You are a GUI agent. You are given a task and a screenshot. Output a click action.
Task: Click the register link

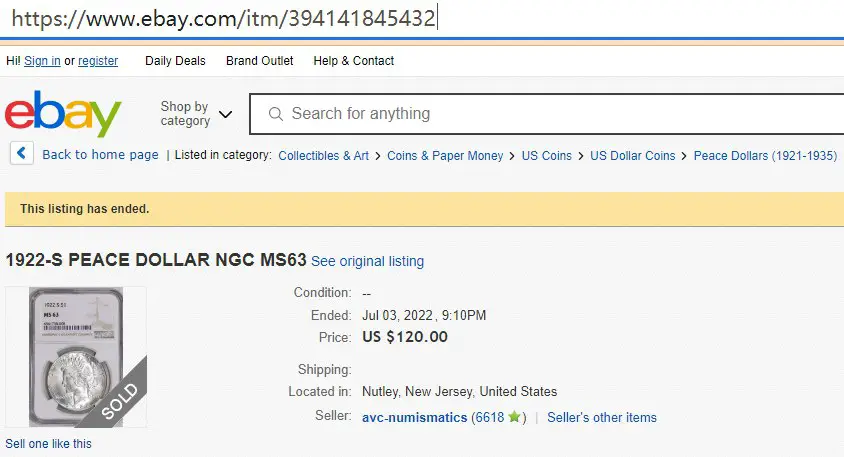click(x=98, y=61)
